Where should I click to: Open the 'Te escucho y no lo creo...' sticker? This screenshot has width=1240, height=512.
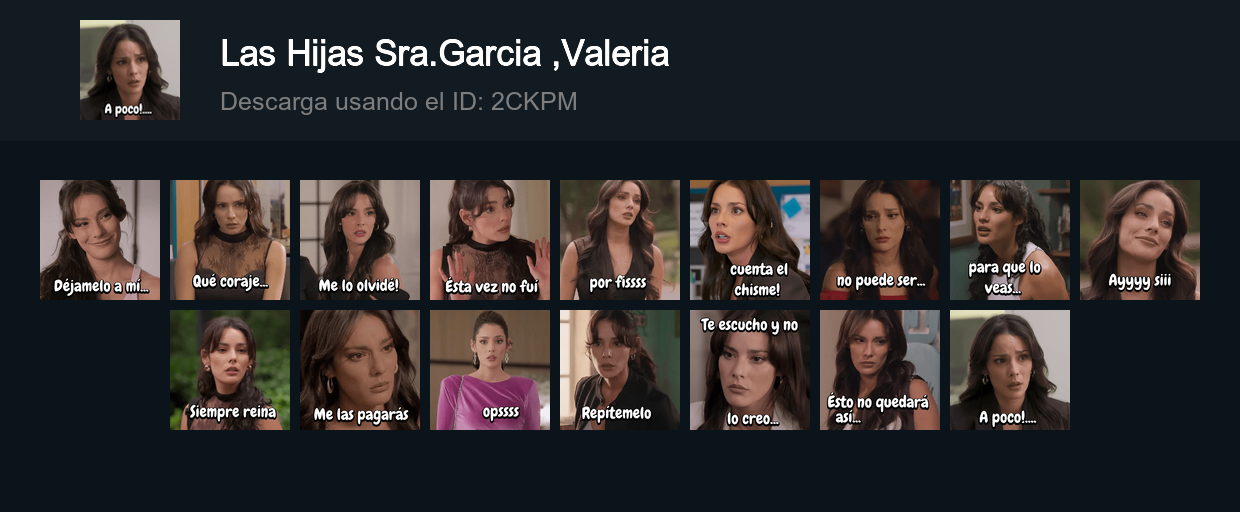pyautogui.click(x=750, y=370)
